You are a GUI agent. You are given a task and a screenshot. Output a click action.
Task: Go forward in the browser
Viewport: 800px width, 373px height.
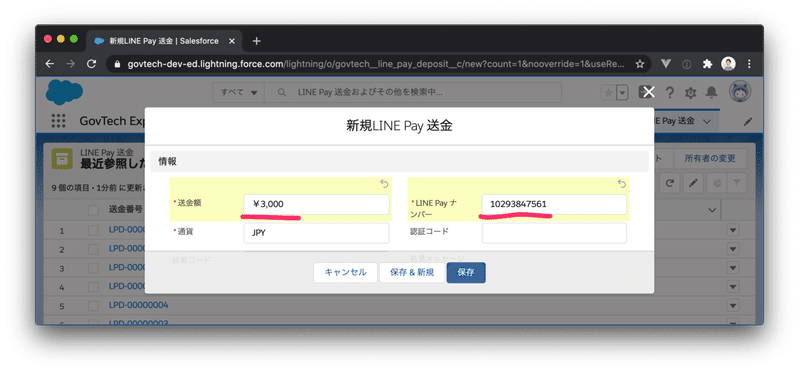point(70,64)
